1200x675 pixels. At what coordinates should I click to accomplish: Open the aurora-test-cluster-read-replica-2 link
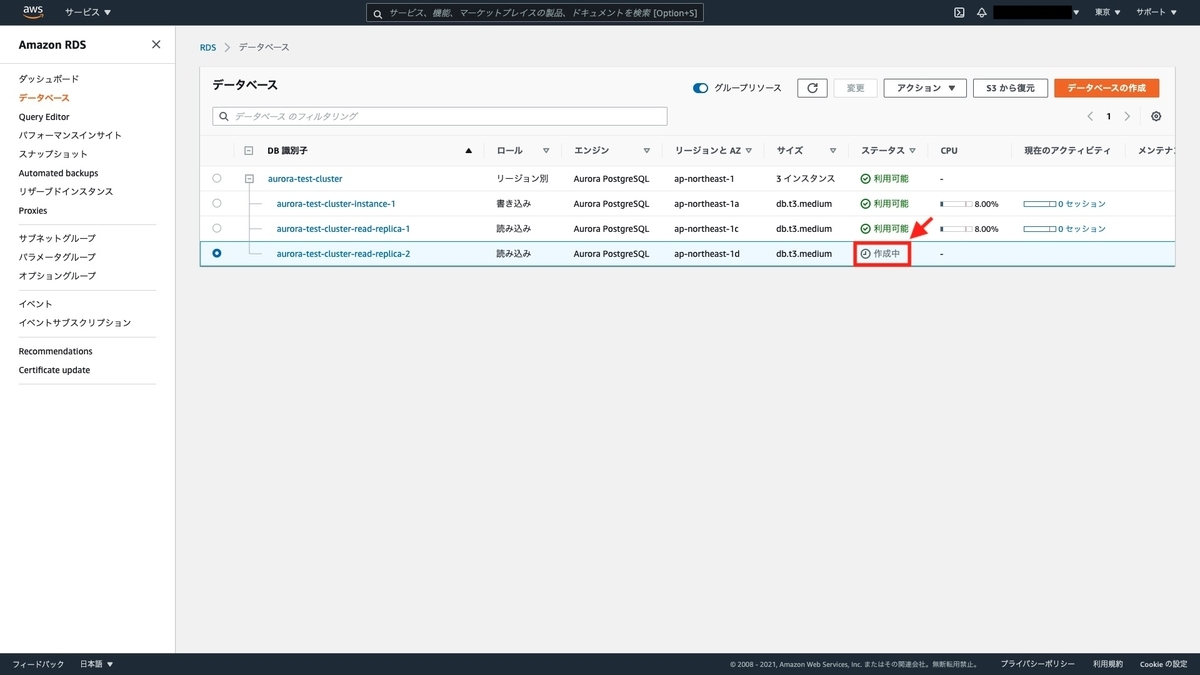tap(343, 254)
